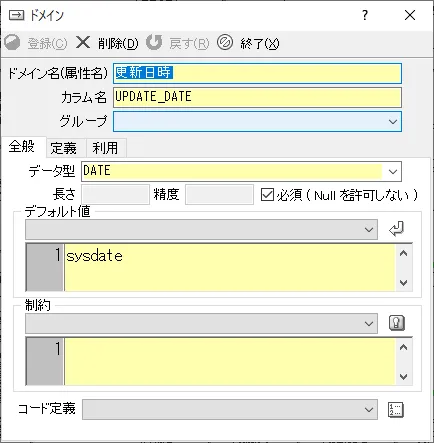Click the ドメイン名 field containing 更新日時

coord(257,73)
